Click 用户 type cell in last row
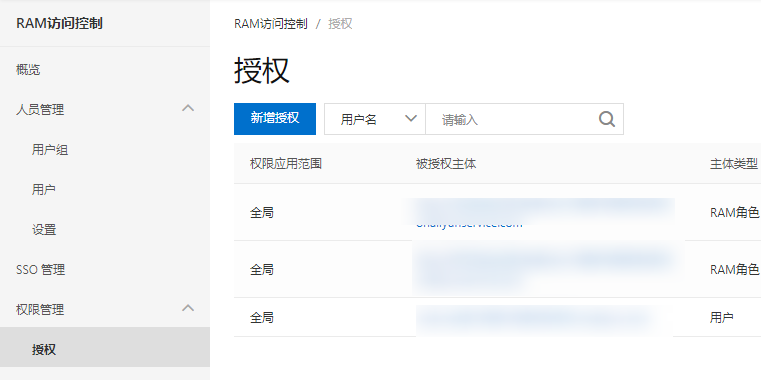This screenshot has width=761, height=380. click(x=722, y=317)
